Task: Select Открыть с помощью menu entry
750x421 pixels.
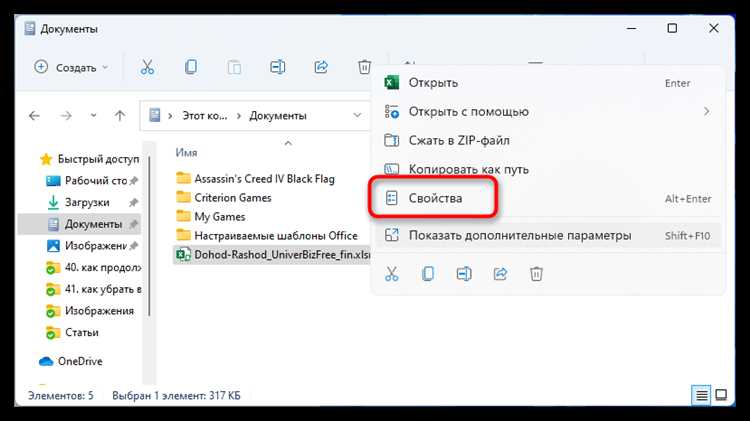Action: (x=548, y=111)
